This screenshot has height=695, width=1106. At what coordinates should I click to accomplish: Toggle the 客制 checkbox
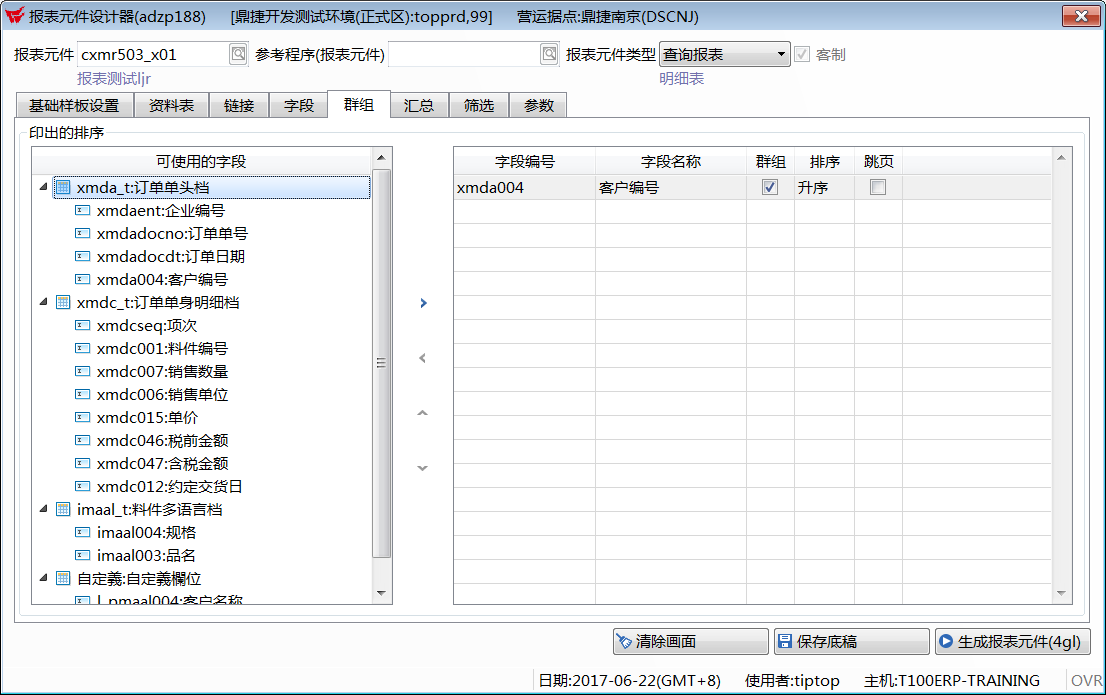pyautogui.click(x=802, y=54)
